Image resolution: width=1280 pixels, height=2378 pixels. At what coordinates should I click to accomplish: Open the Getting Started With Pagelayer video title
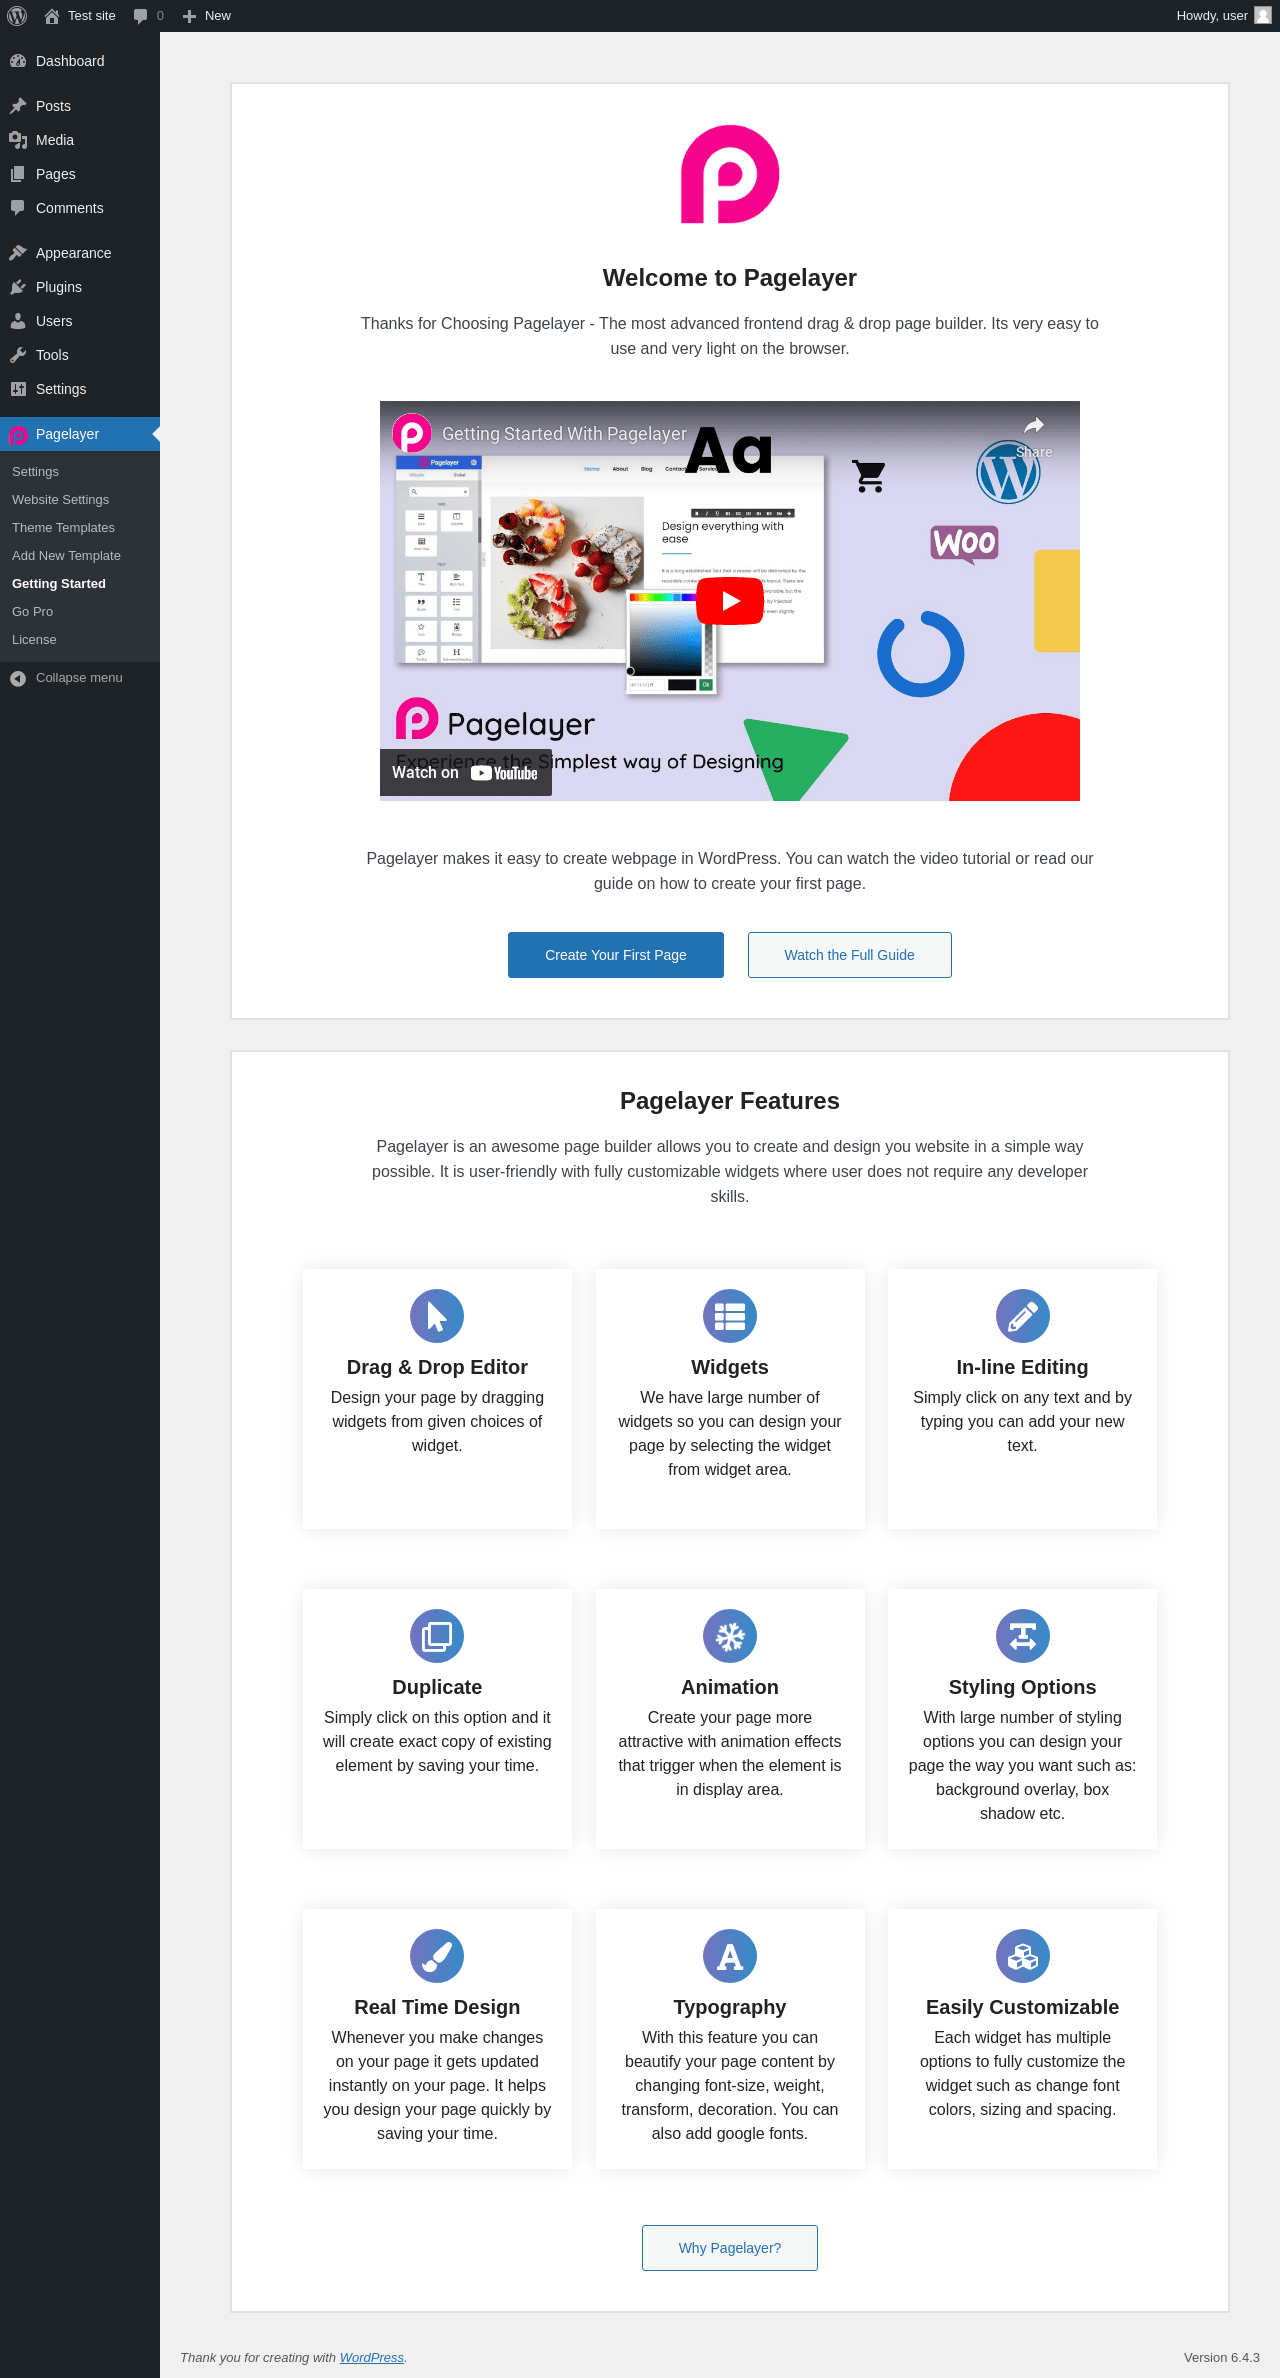[564, 434]
